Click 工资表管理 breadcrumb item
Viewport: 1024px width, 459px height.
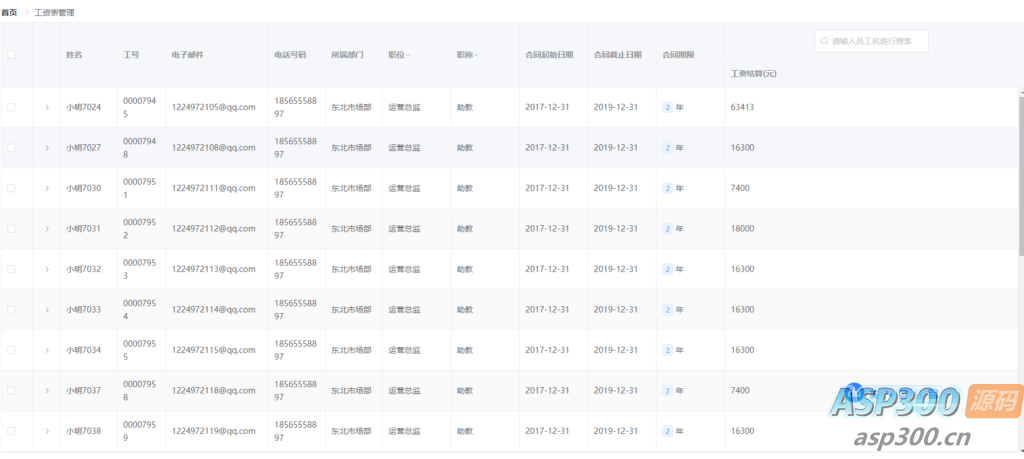point(54,12)
